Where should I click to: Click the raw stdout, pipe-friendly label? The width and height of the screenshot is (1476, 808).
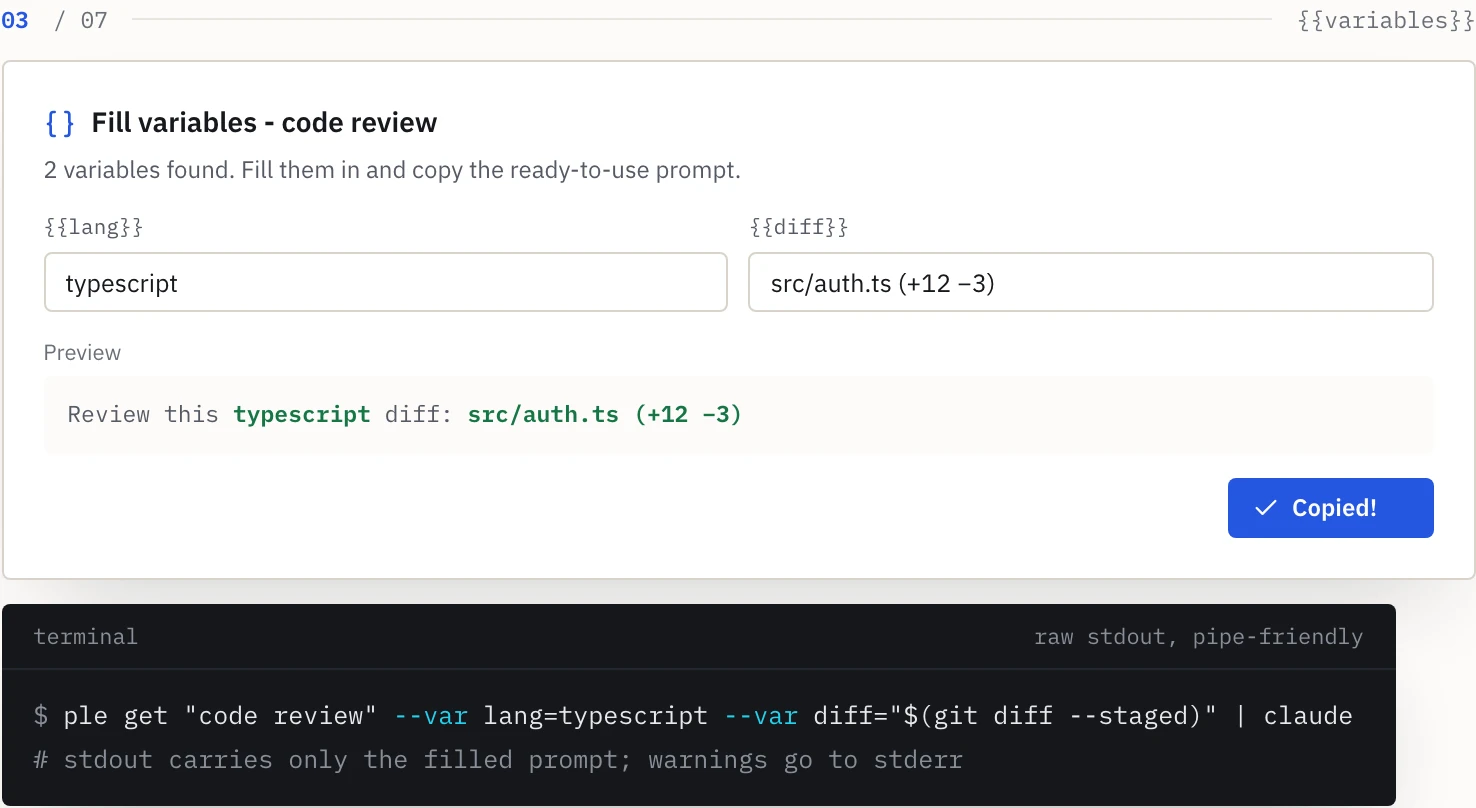1198,637
